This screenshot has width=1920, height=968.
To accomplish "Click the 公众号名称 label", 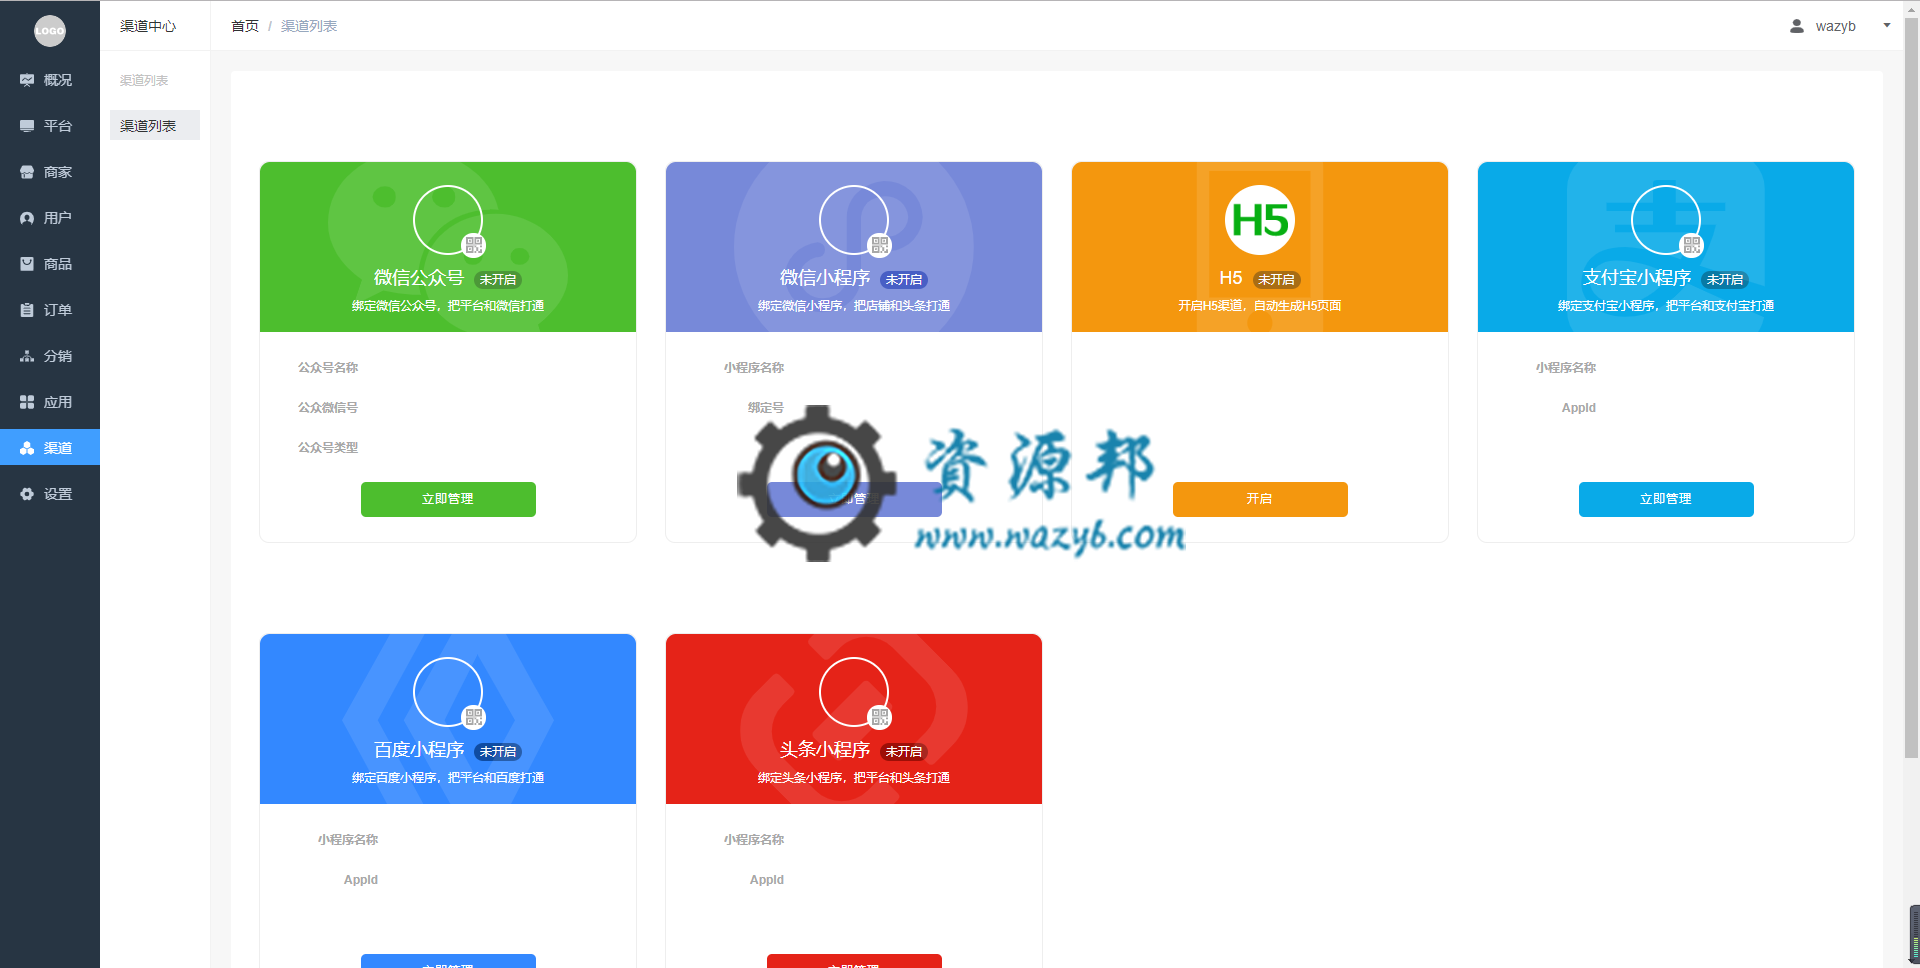I will [328, 368].
